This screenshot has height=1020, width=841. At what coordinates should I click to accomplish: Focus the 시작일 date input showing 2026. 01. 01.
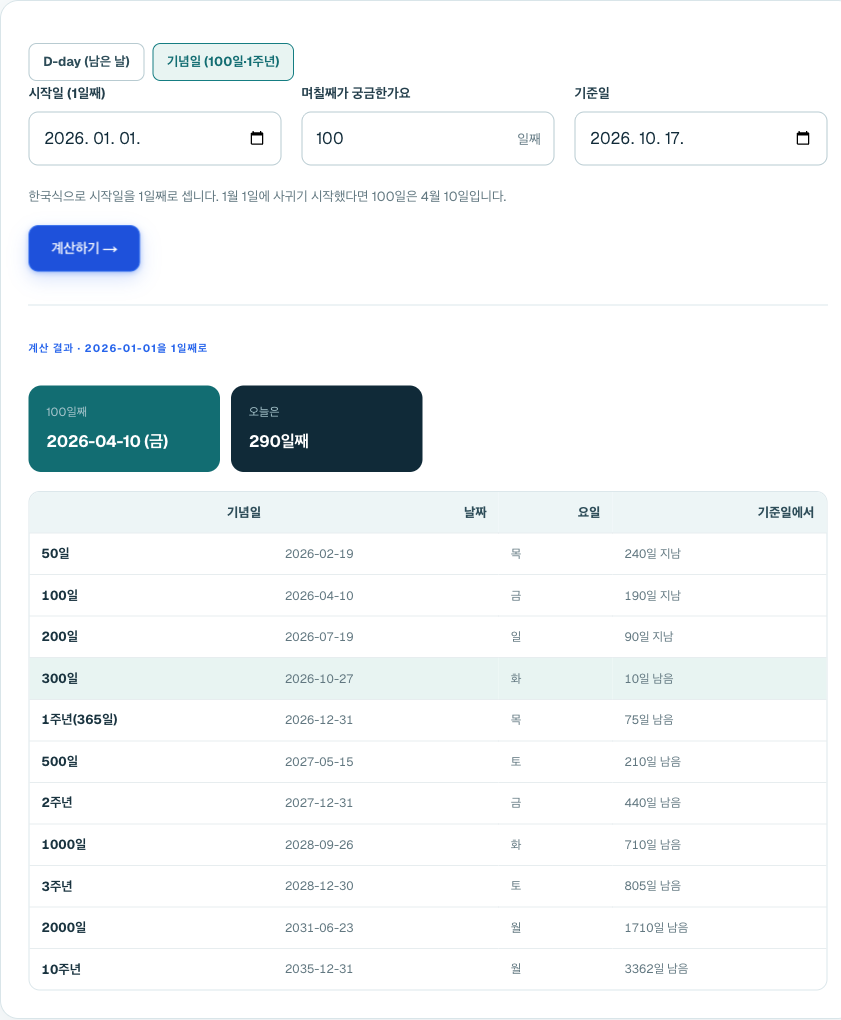tap(155, 139)
